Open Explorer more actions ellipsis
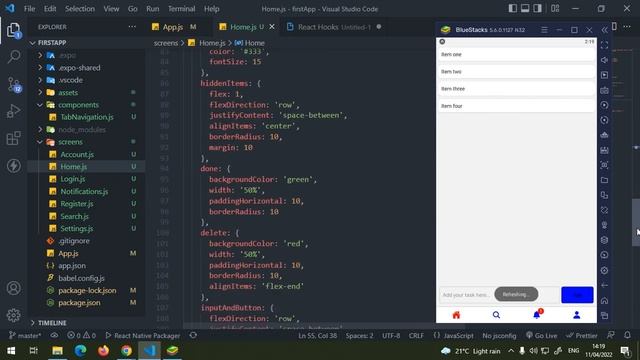The height and width of the screenshot is (360, 640). [132, 27]
